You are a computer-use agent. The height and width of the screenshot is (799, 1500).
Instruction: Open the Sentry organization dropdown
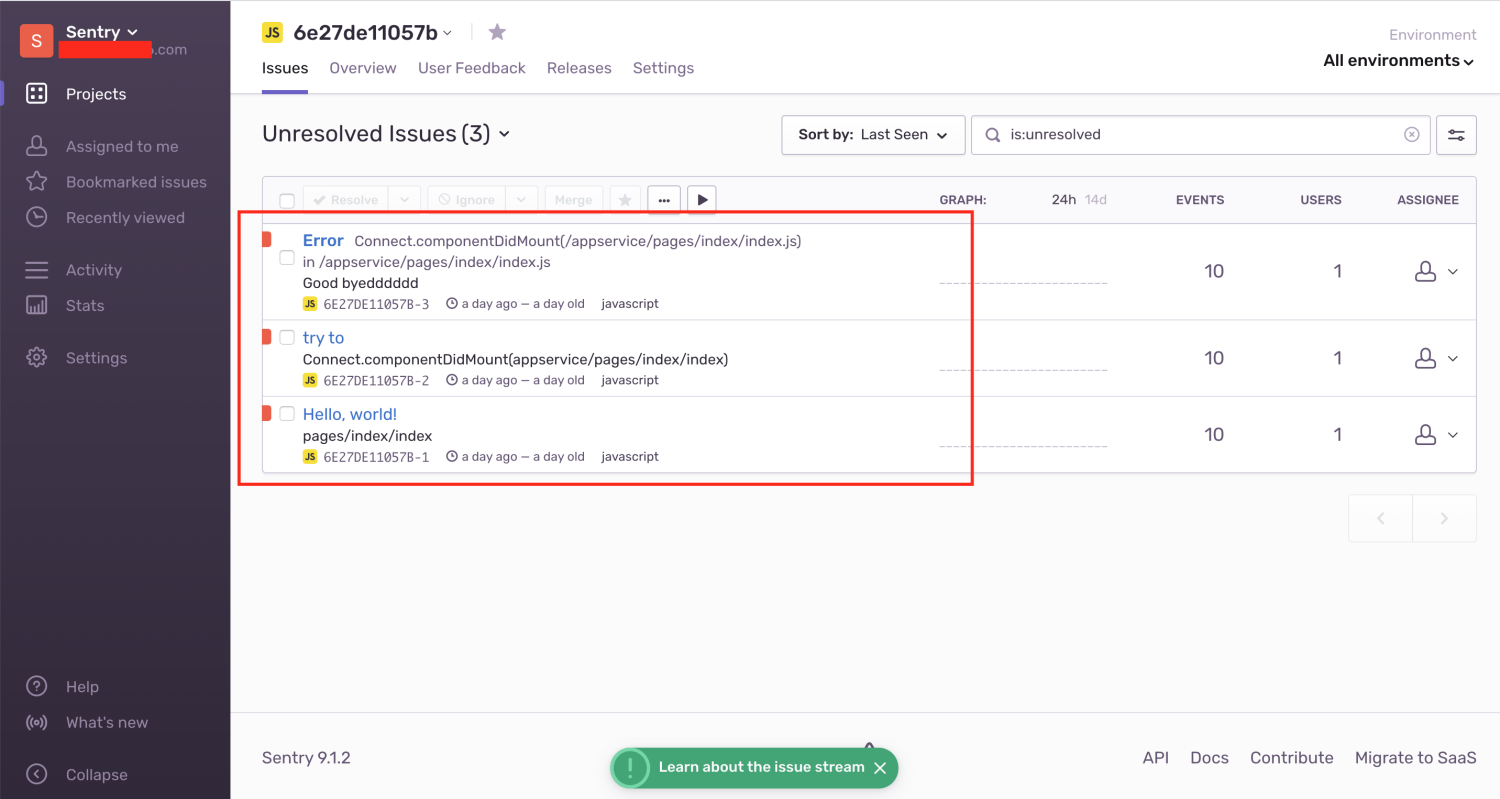tap(103, 32)
